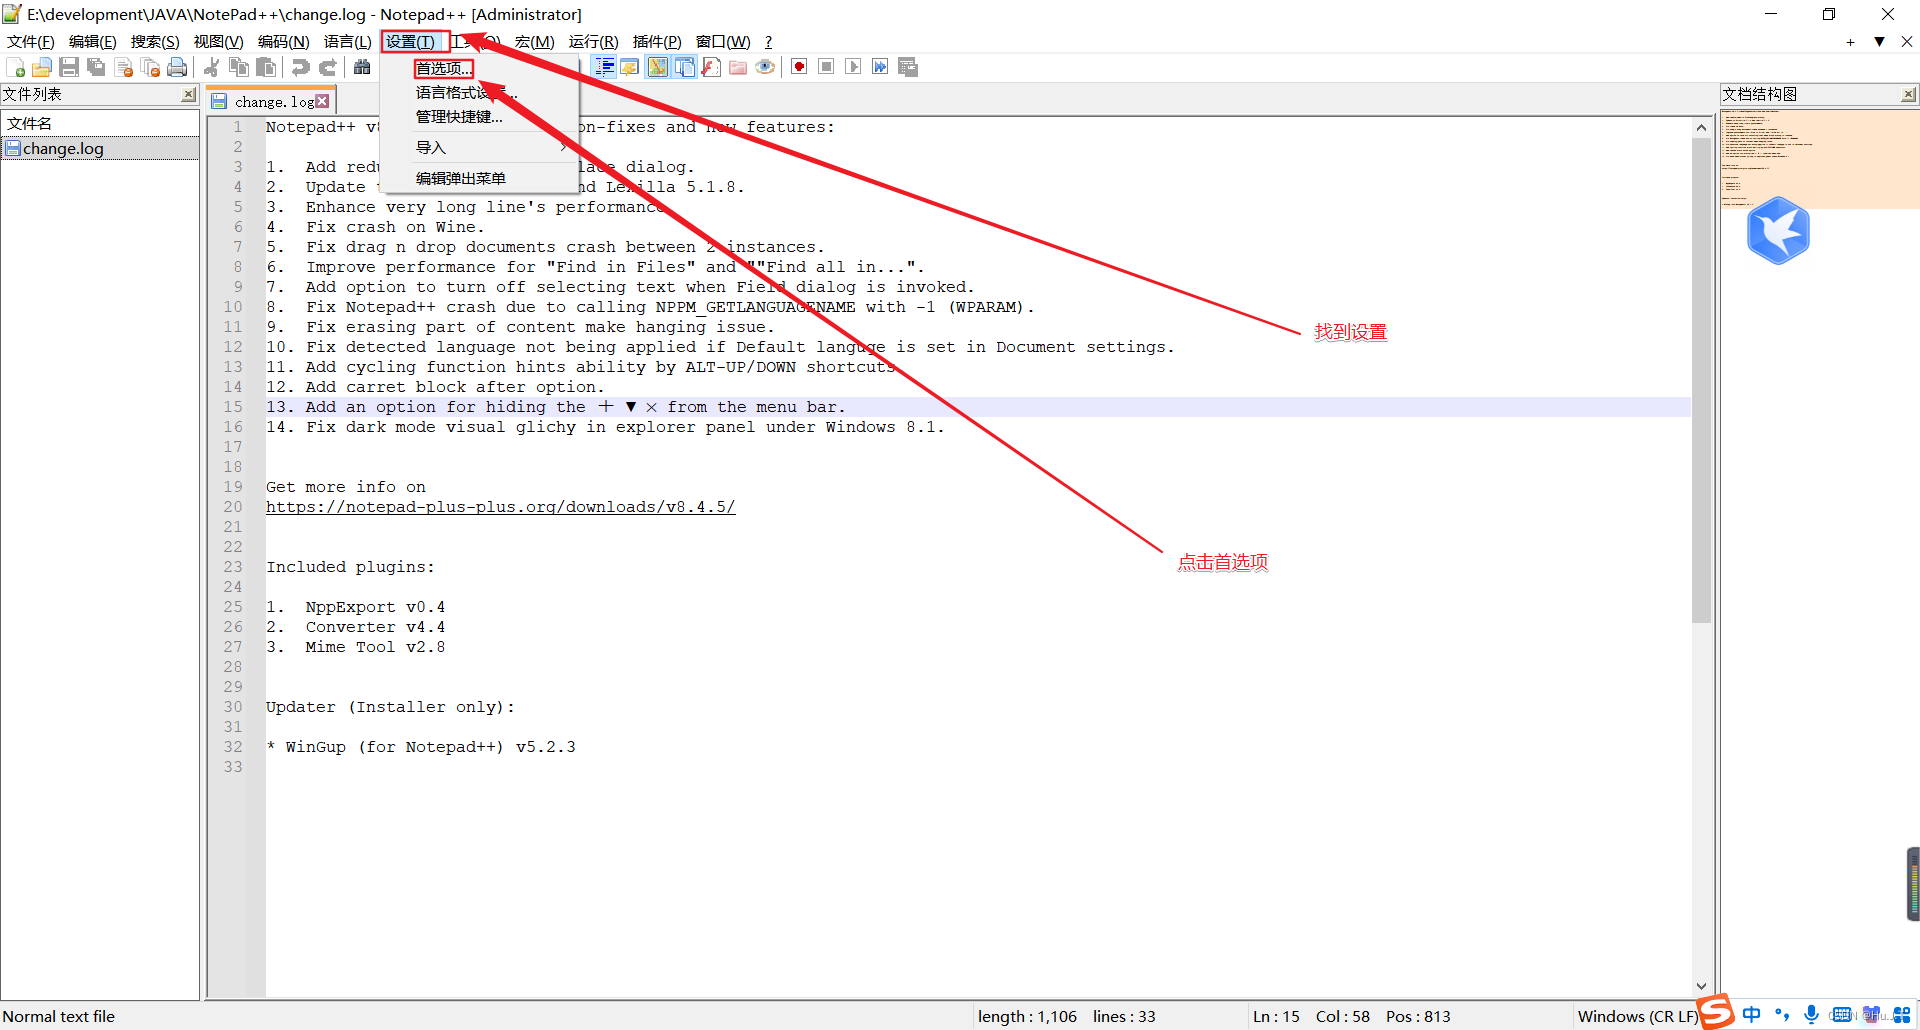Close the 文件列表 panel

[x=188, y=94]
